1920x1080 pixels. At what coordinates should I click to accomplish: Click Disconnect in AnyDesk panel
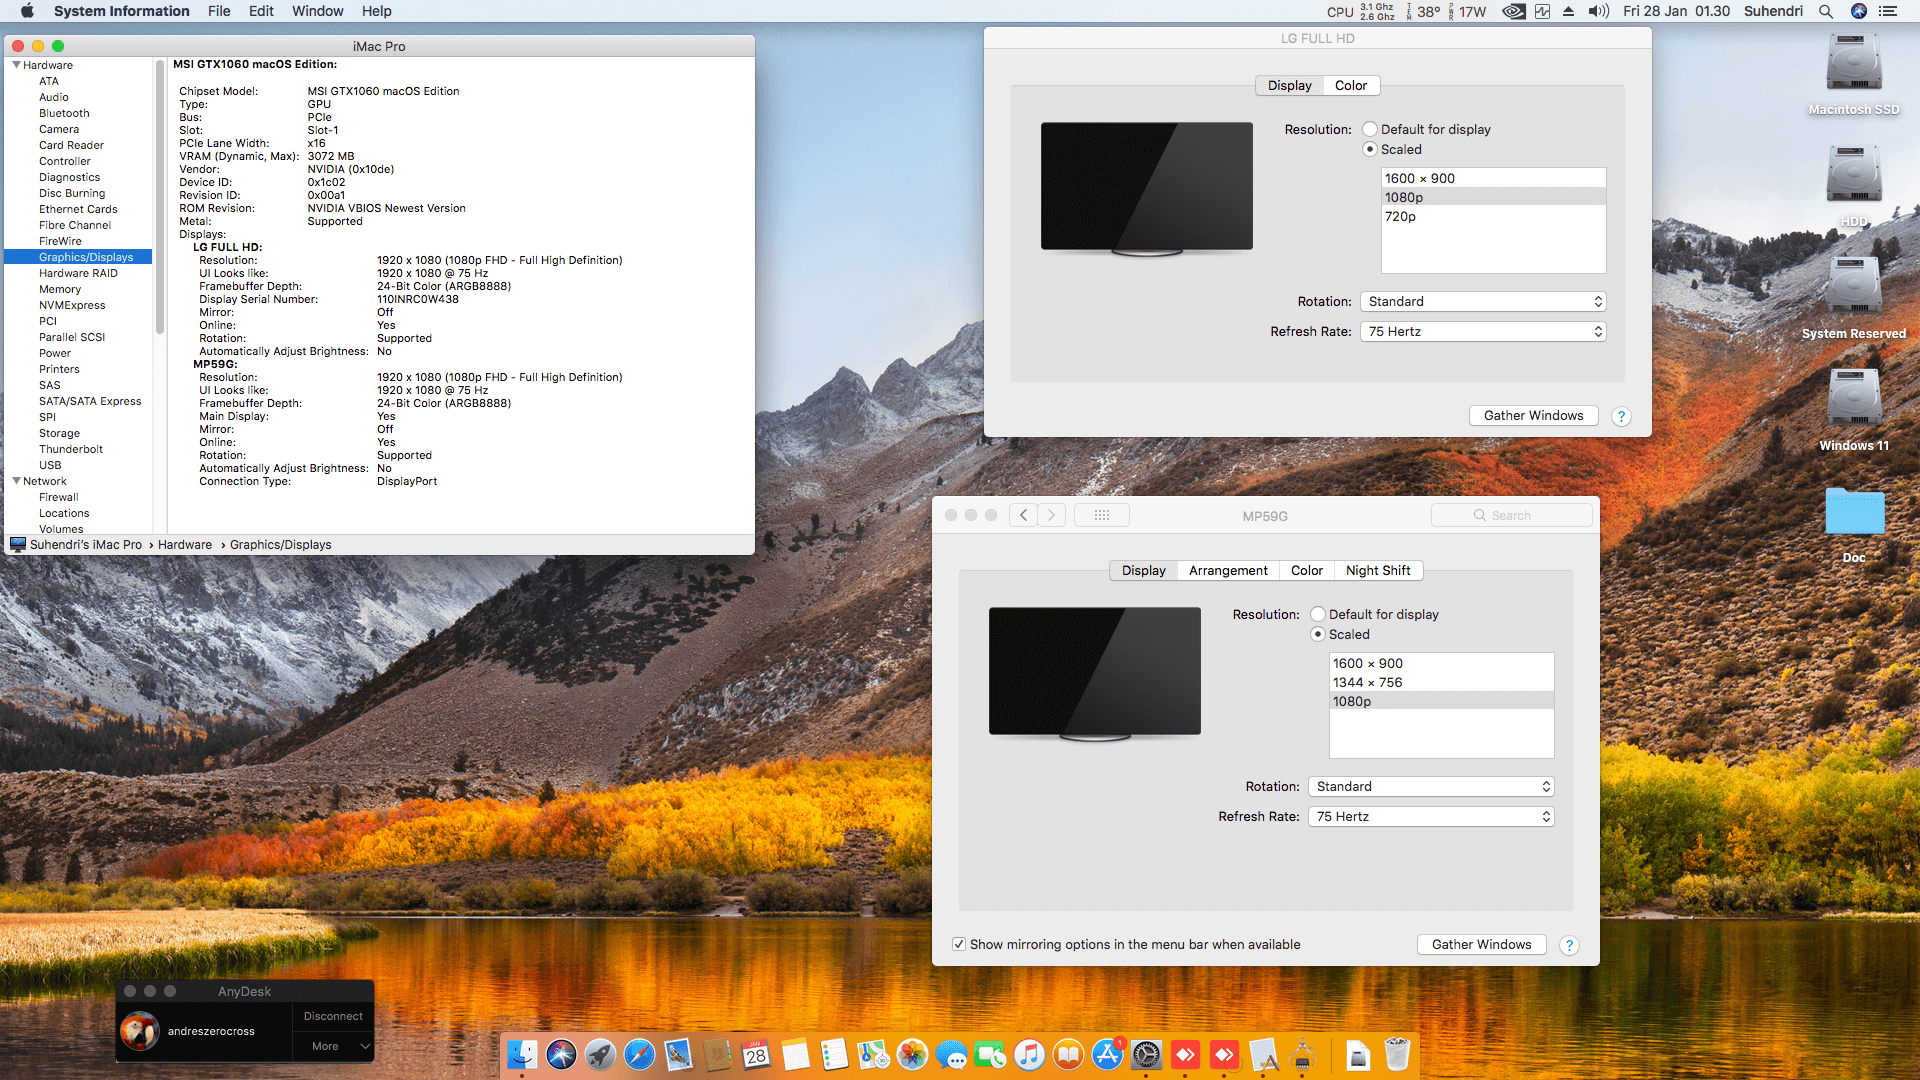(333, 1016)
